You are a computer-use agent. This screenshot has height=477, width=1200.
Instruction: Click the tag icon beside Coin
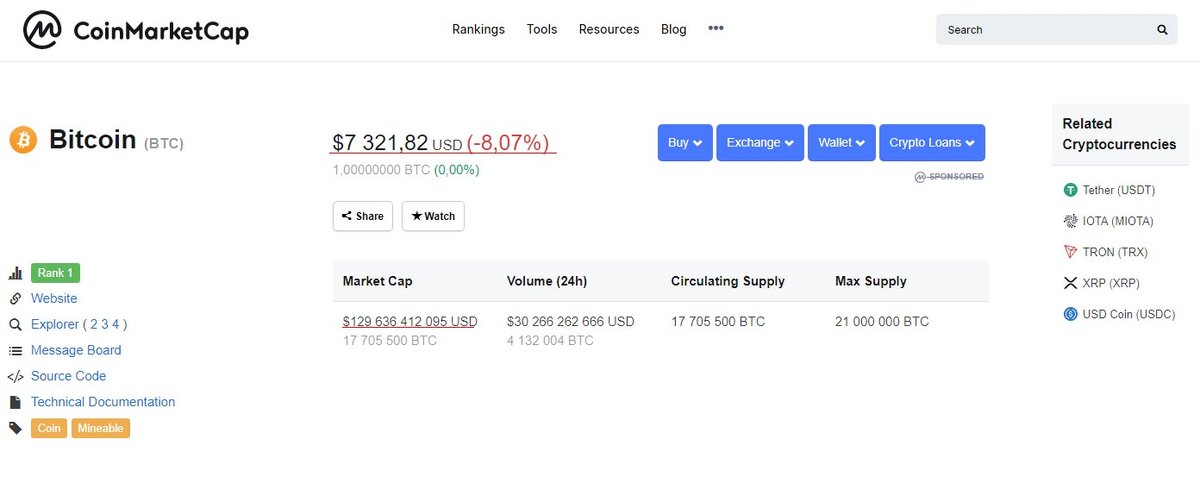point(15,428)
